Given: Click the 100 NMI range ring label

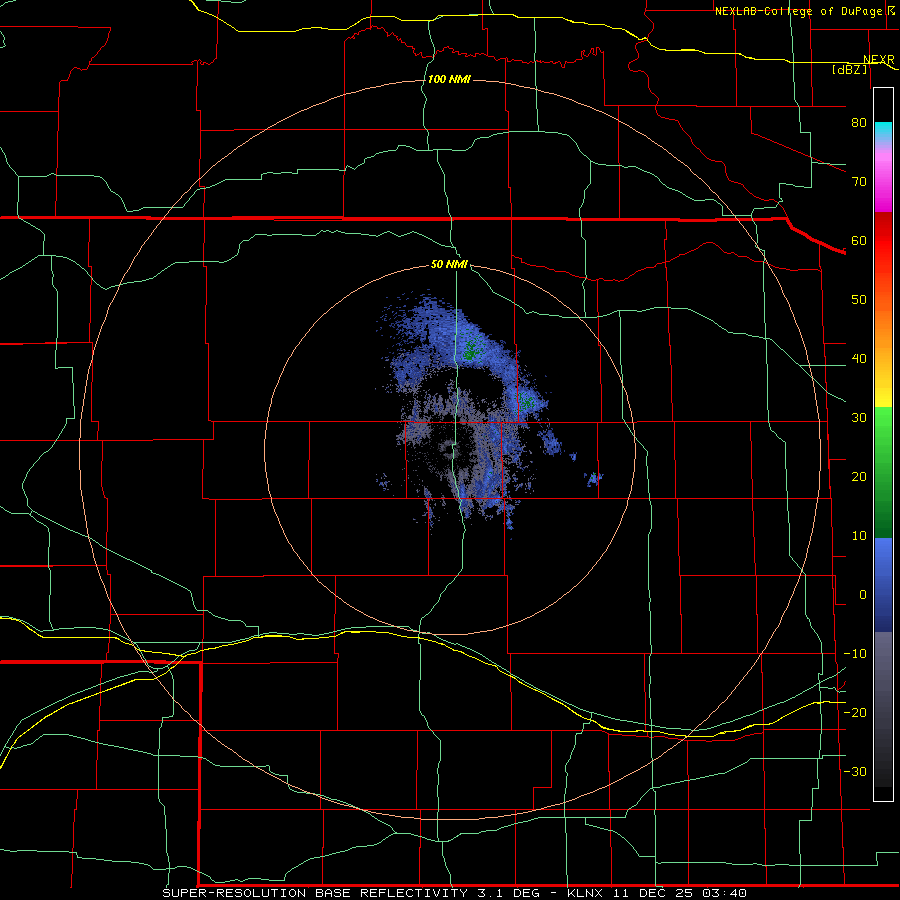Looking at the screenshot, I should [x=449, y=79].
